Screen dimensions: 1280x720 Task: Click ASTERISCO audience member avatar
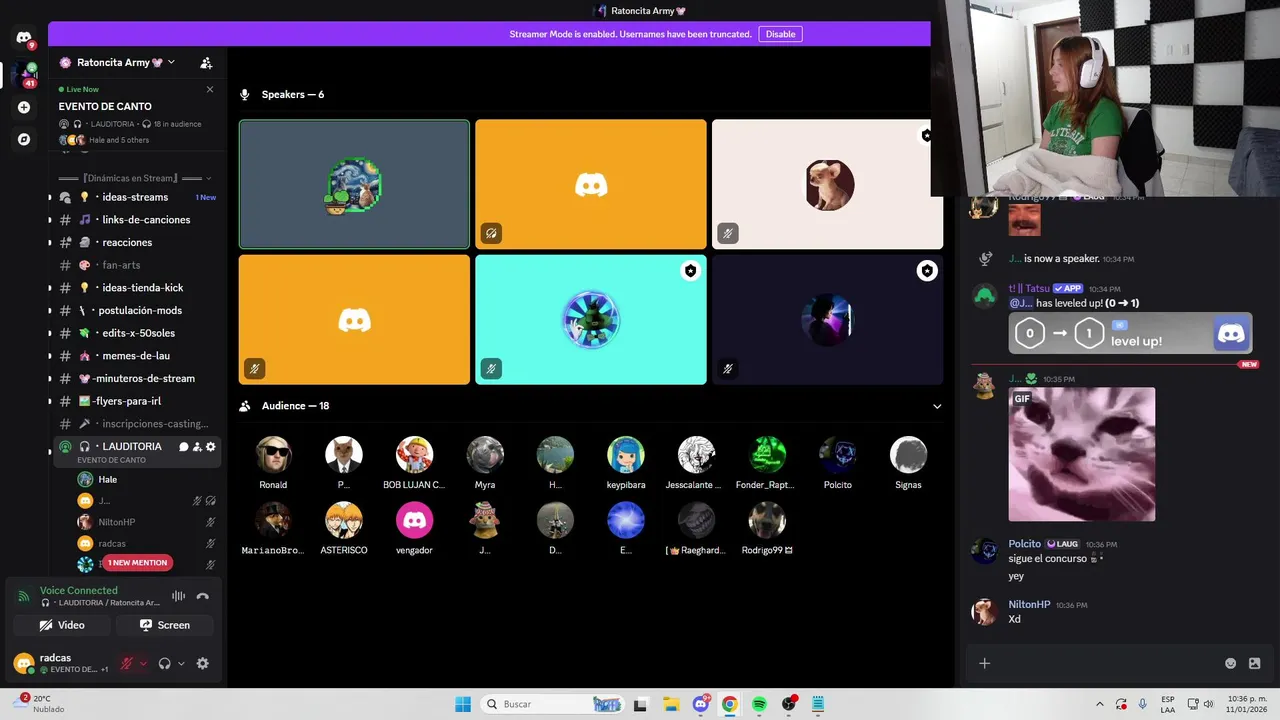point(344,520)
